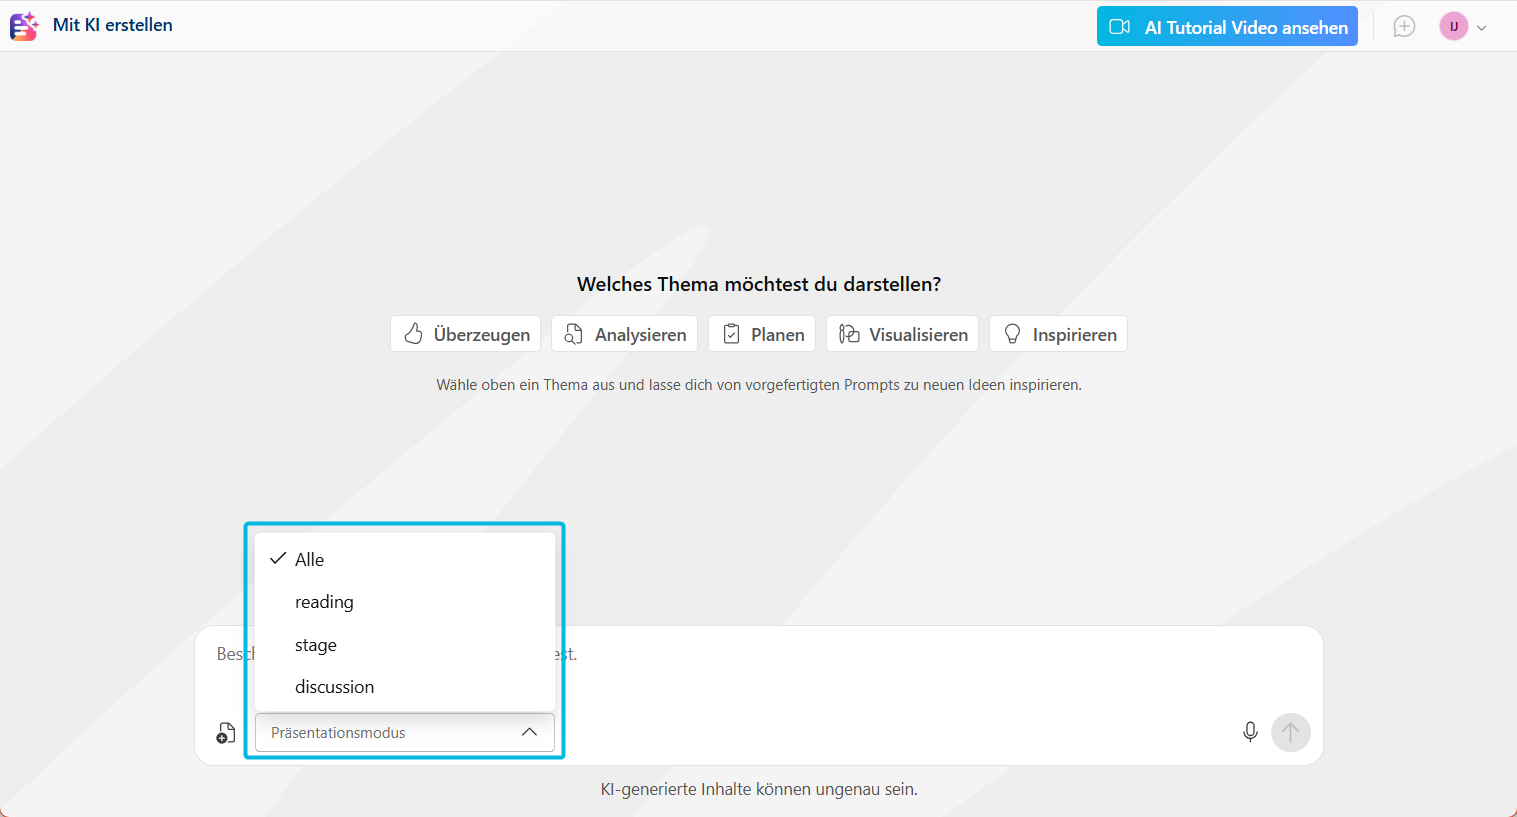Select the Alle option in dropdown
1517x817 pixels.
(405, 559)
